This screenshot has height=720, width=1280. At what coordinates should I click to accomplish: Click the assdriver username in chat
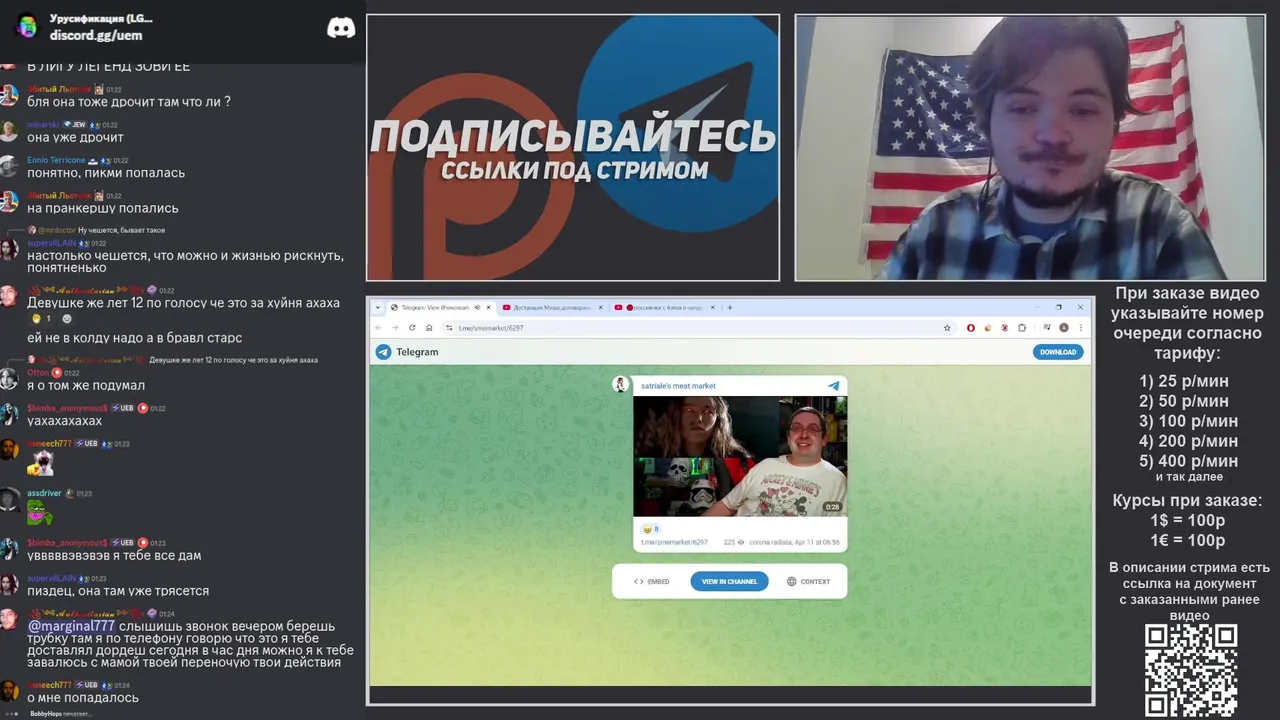pyautogui.click(x=44, y=493)
